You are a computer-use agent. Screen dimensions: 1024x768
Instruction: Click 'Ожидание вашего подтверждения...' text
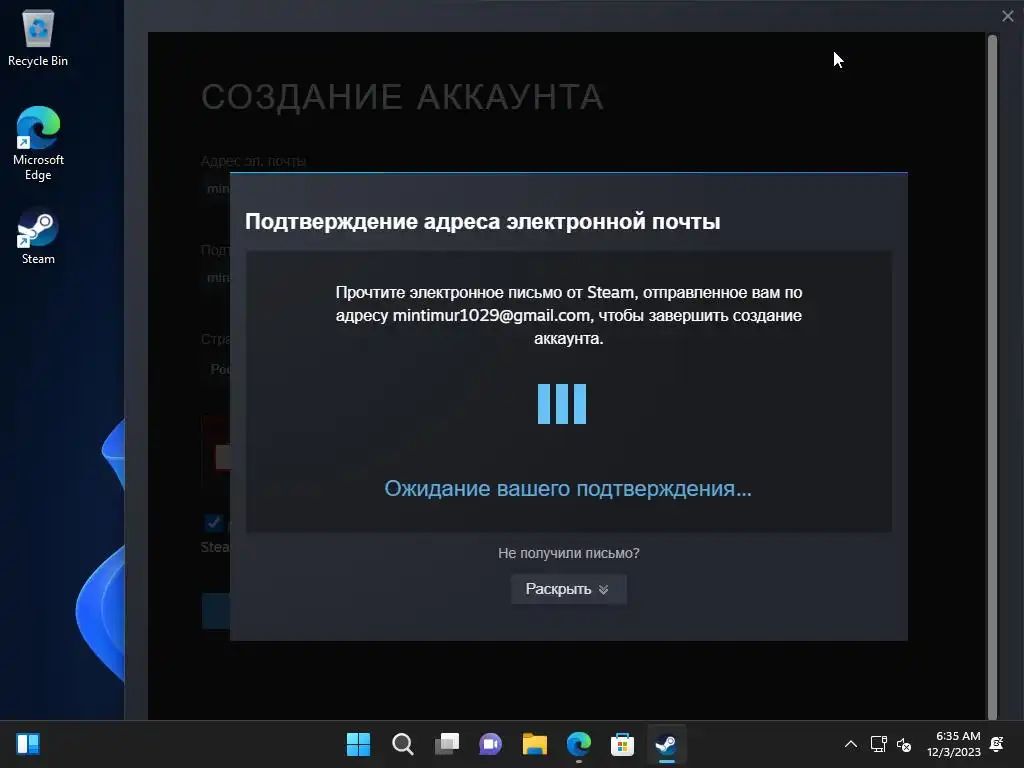click(568, 488)
